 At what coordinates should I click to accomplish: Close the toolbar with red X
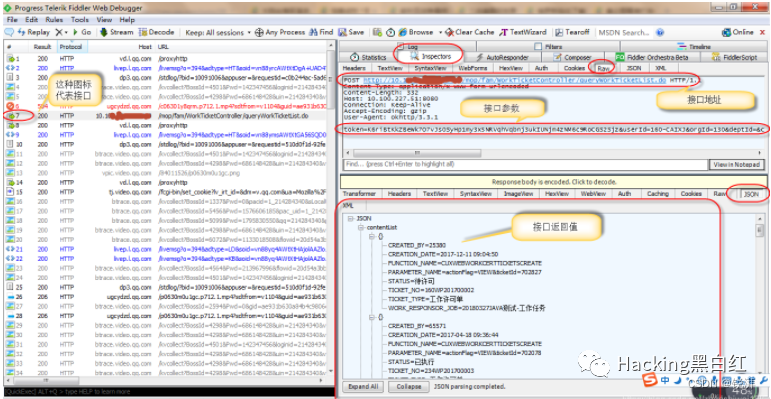coord(763,32)
